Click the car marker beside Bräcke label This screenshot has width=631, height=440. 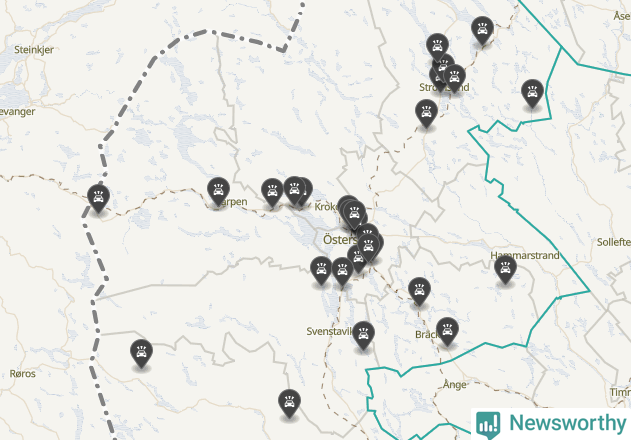coord(447,331)
